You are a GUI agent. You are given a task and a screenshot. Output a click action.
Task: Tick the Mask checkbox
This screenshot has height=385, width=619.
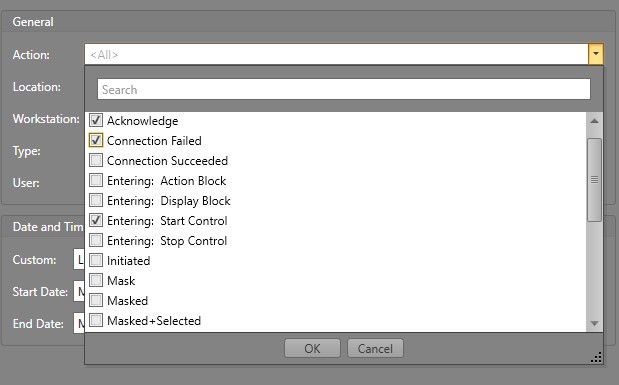click(96, 280)
